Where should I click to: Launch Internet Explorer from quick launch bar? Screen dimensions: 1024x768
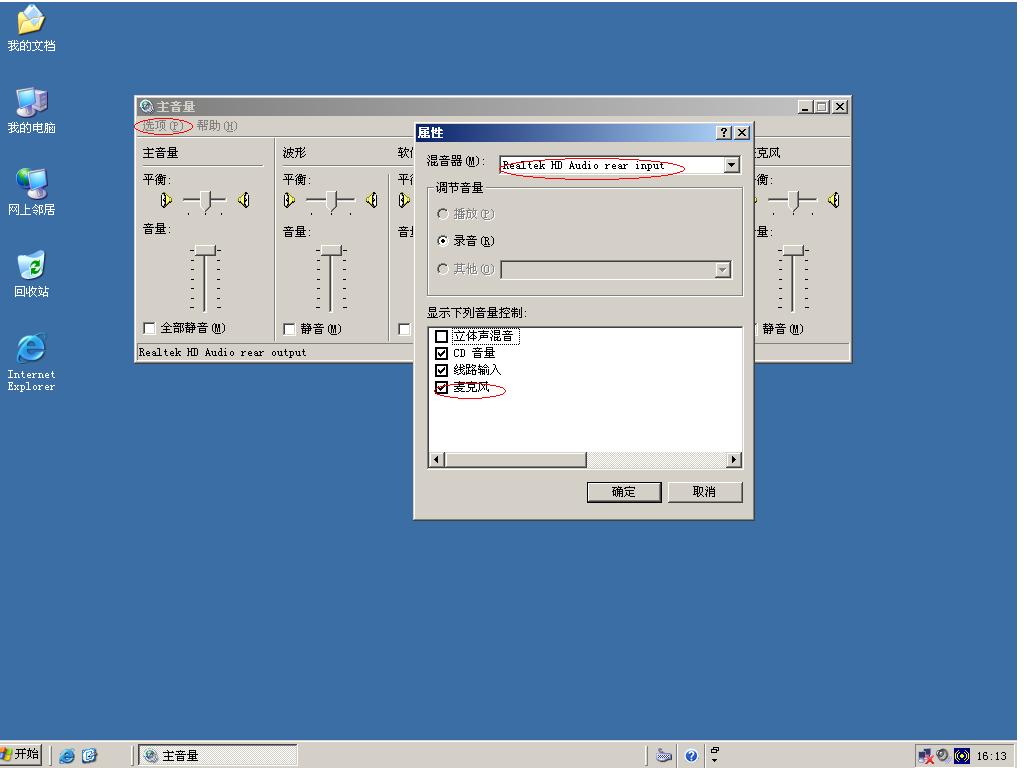pos(67,756)
